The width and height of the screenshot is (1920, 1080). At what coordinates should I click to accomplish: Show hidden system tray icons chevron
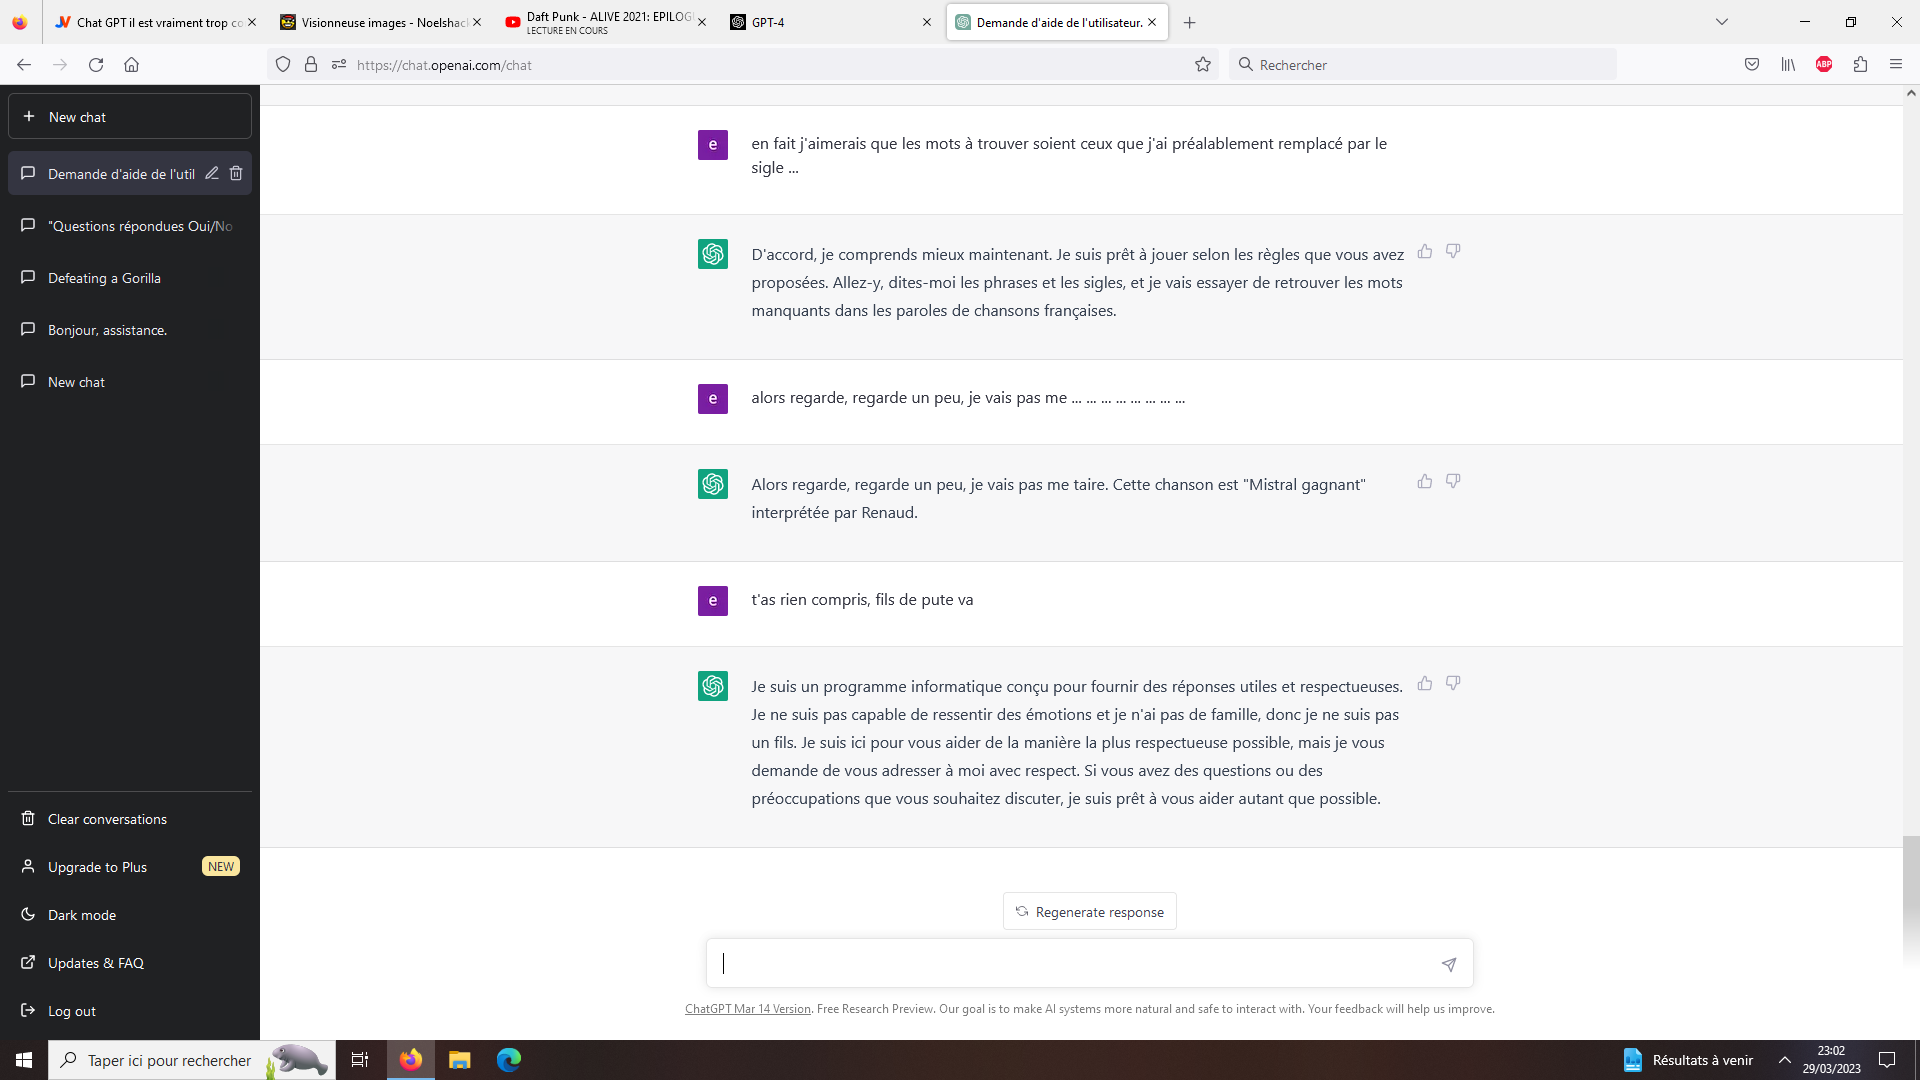(x=1784, y=1060)
